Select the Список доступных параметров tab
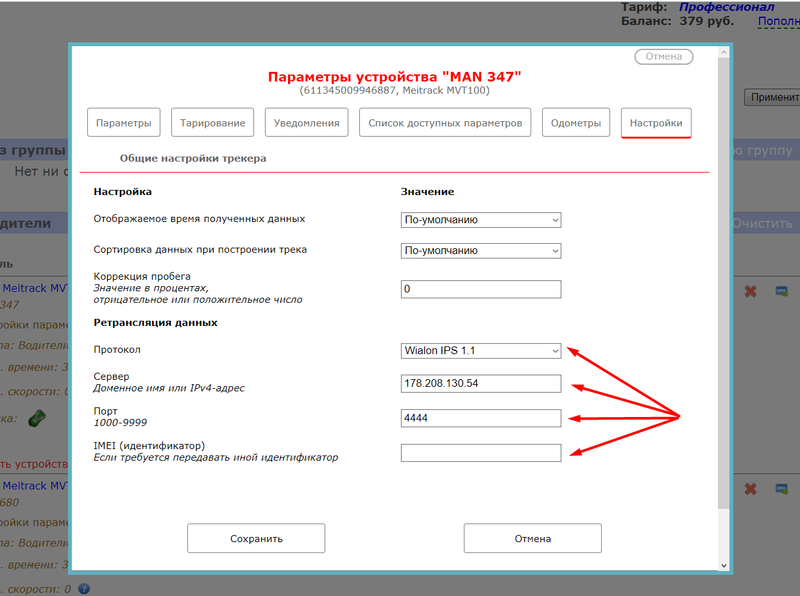This screenshot has width=800, height=596. 445,123
